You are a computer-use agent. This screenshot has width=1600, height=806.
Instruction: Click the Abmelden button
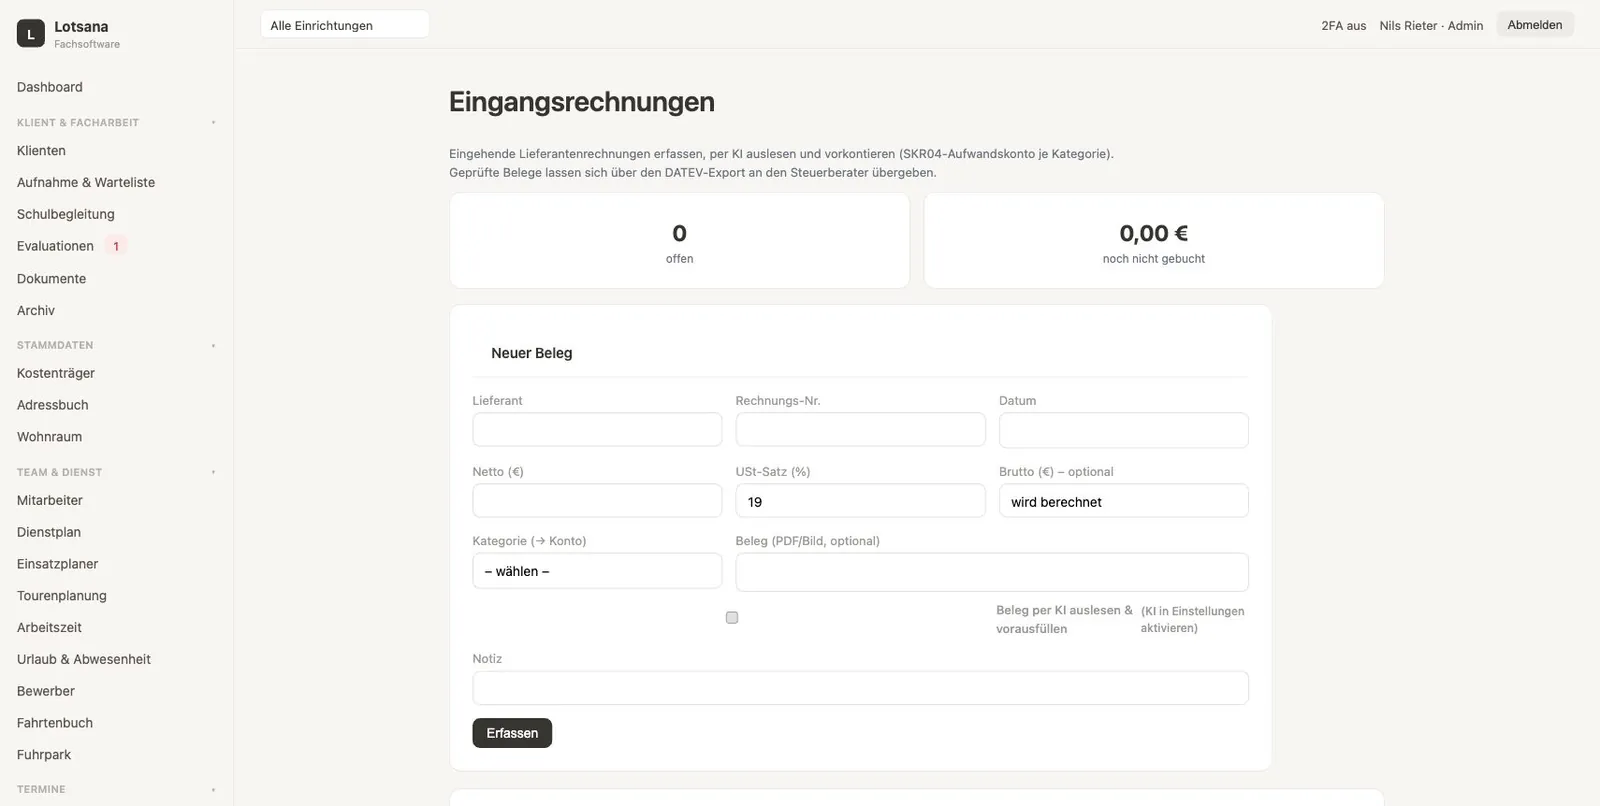tap(1535, 25)
